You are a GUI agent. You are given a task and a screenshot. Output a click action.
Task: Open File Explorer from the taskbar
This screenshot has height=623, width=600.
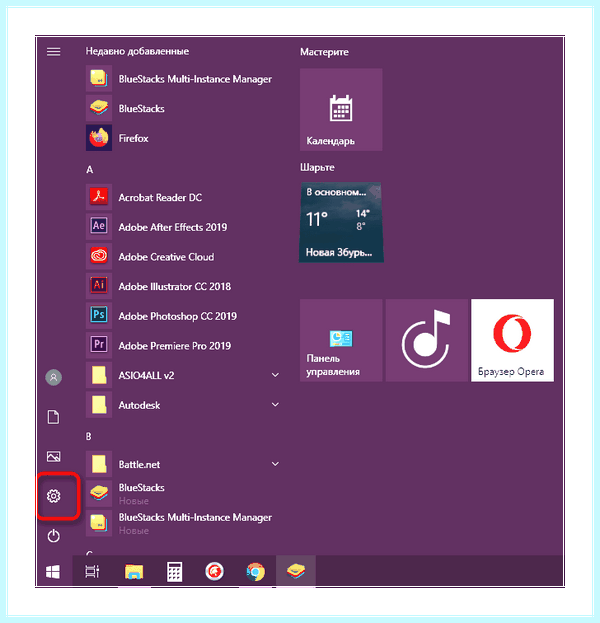point(134,572)
